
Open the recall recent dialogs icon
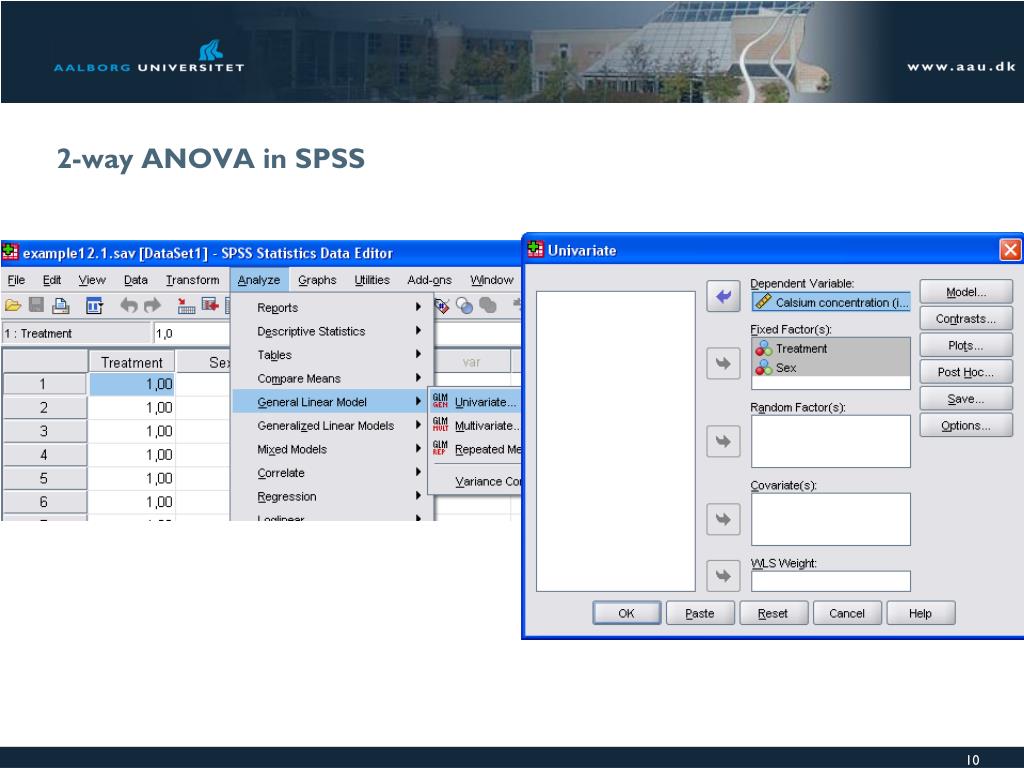pyautogui.click(x=94, y=305)
